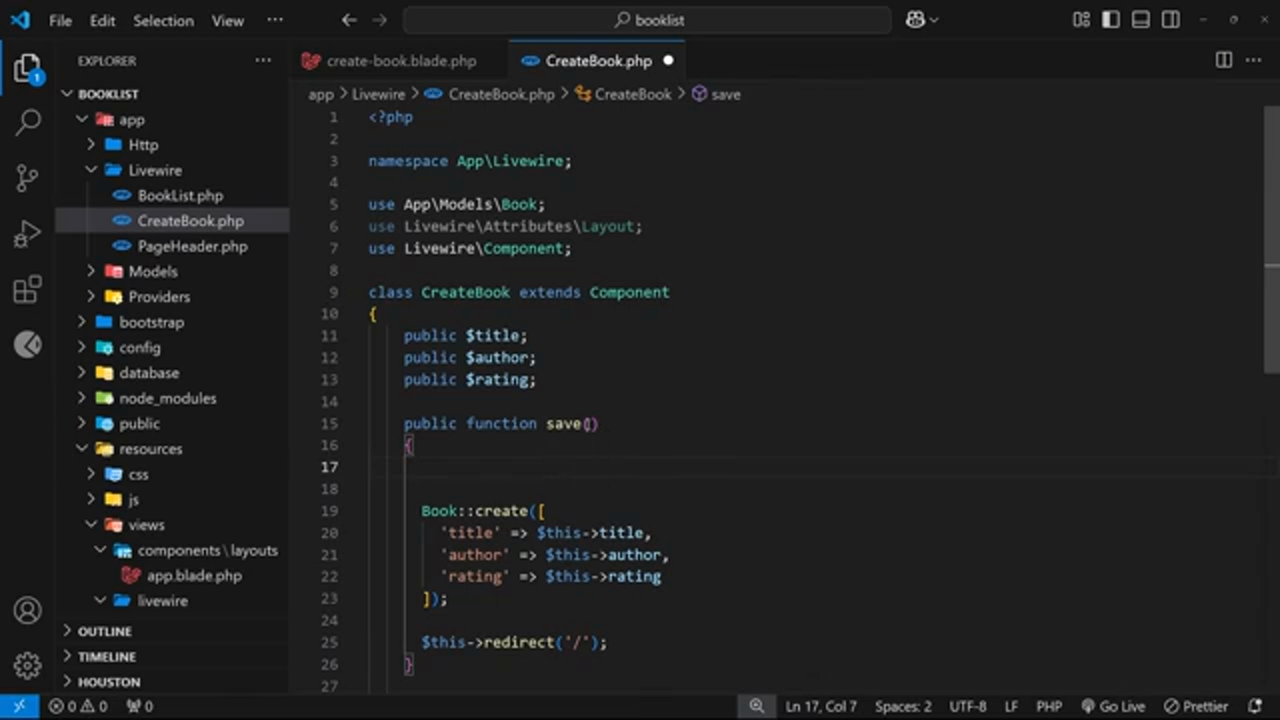The image size is (1280, 720).
Task: Change language mode PHP
Action: [x=1049, y=706]
